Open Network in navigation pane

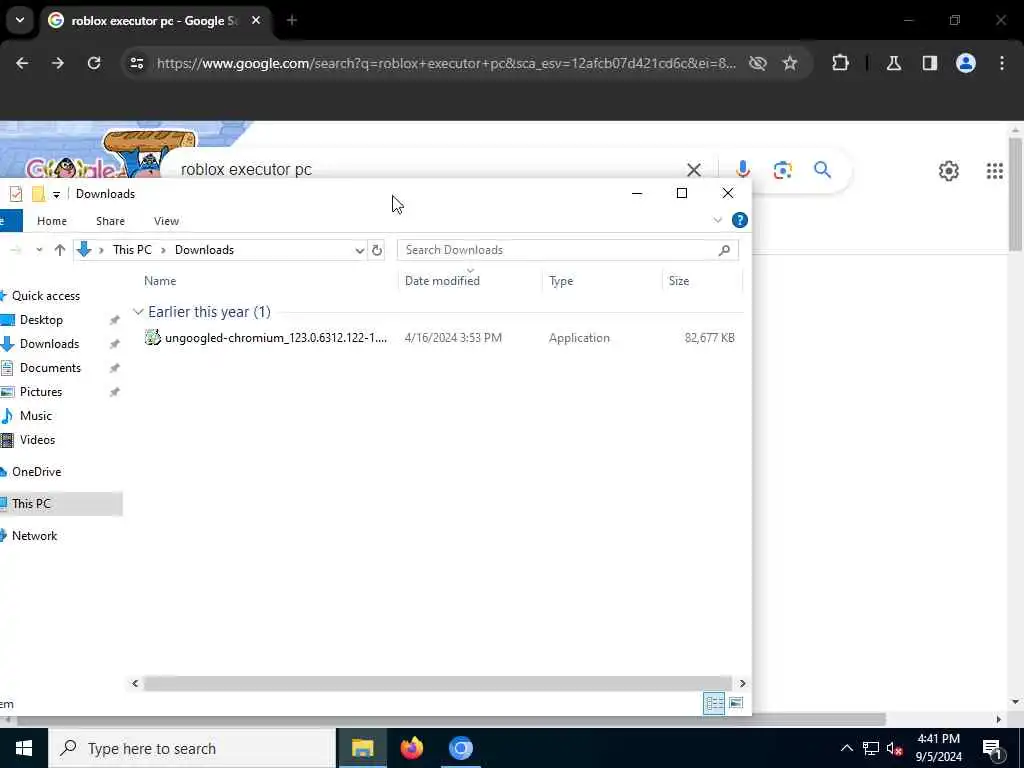pyautogui.click(x=34, y=536)
